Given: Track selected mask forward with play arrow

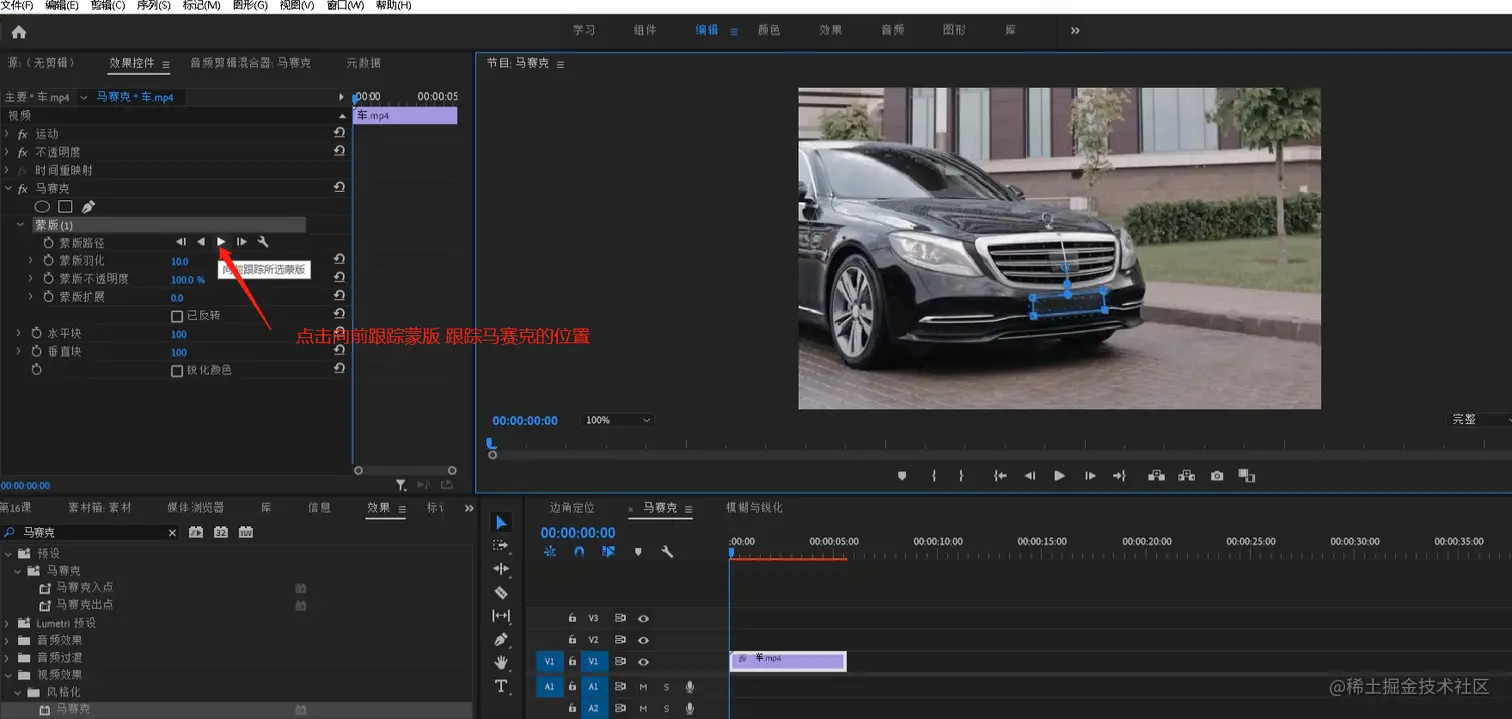Looking at the screenshot, I should pyautogui.click(x=221, y=242).
